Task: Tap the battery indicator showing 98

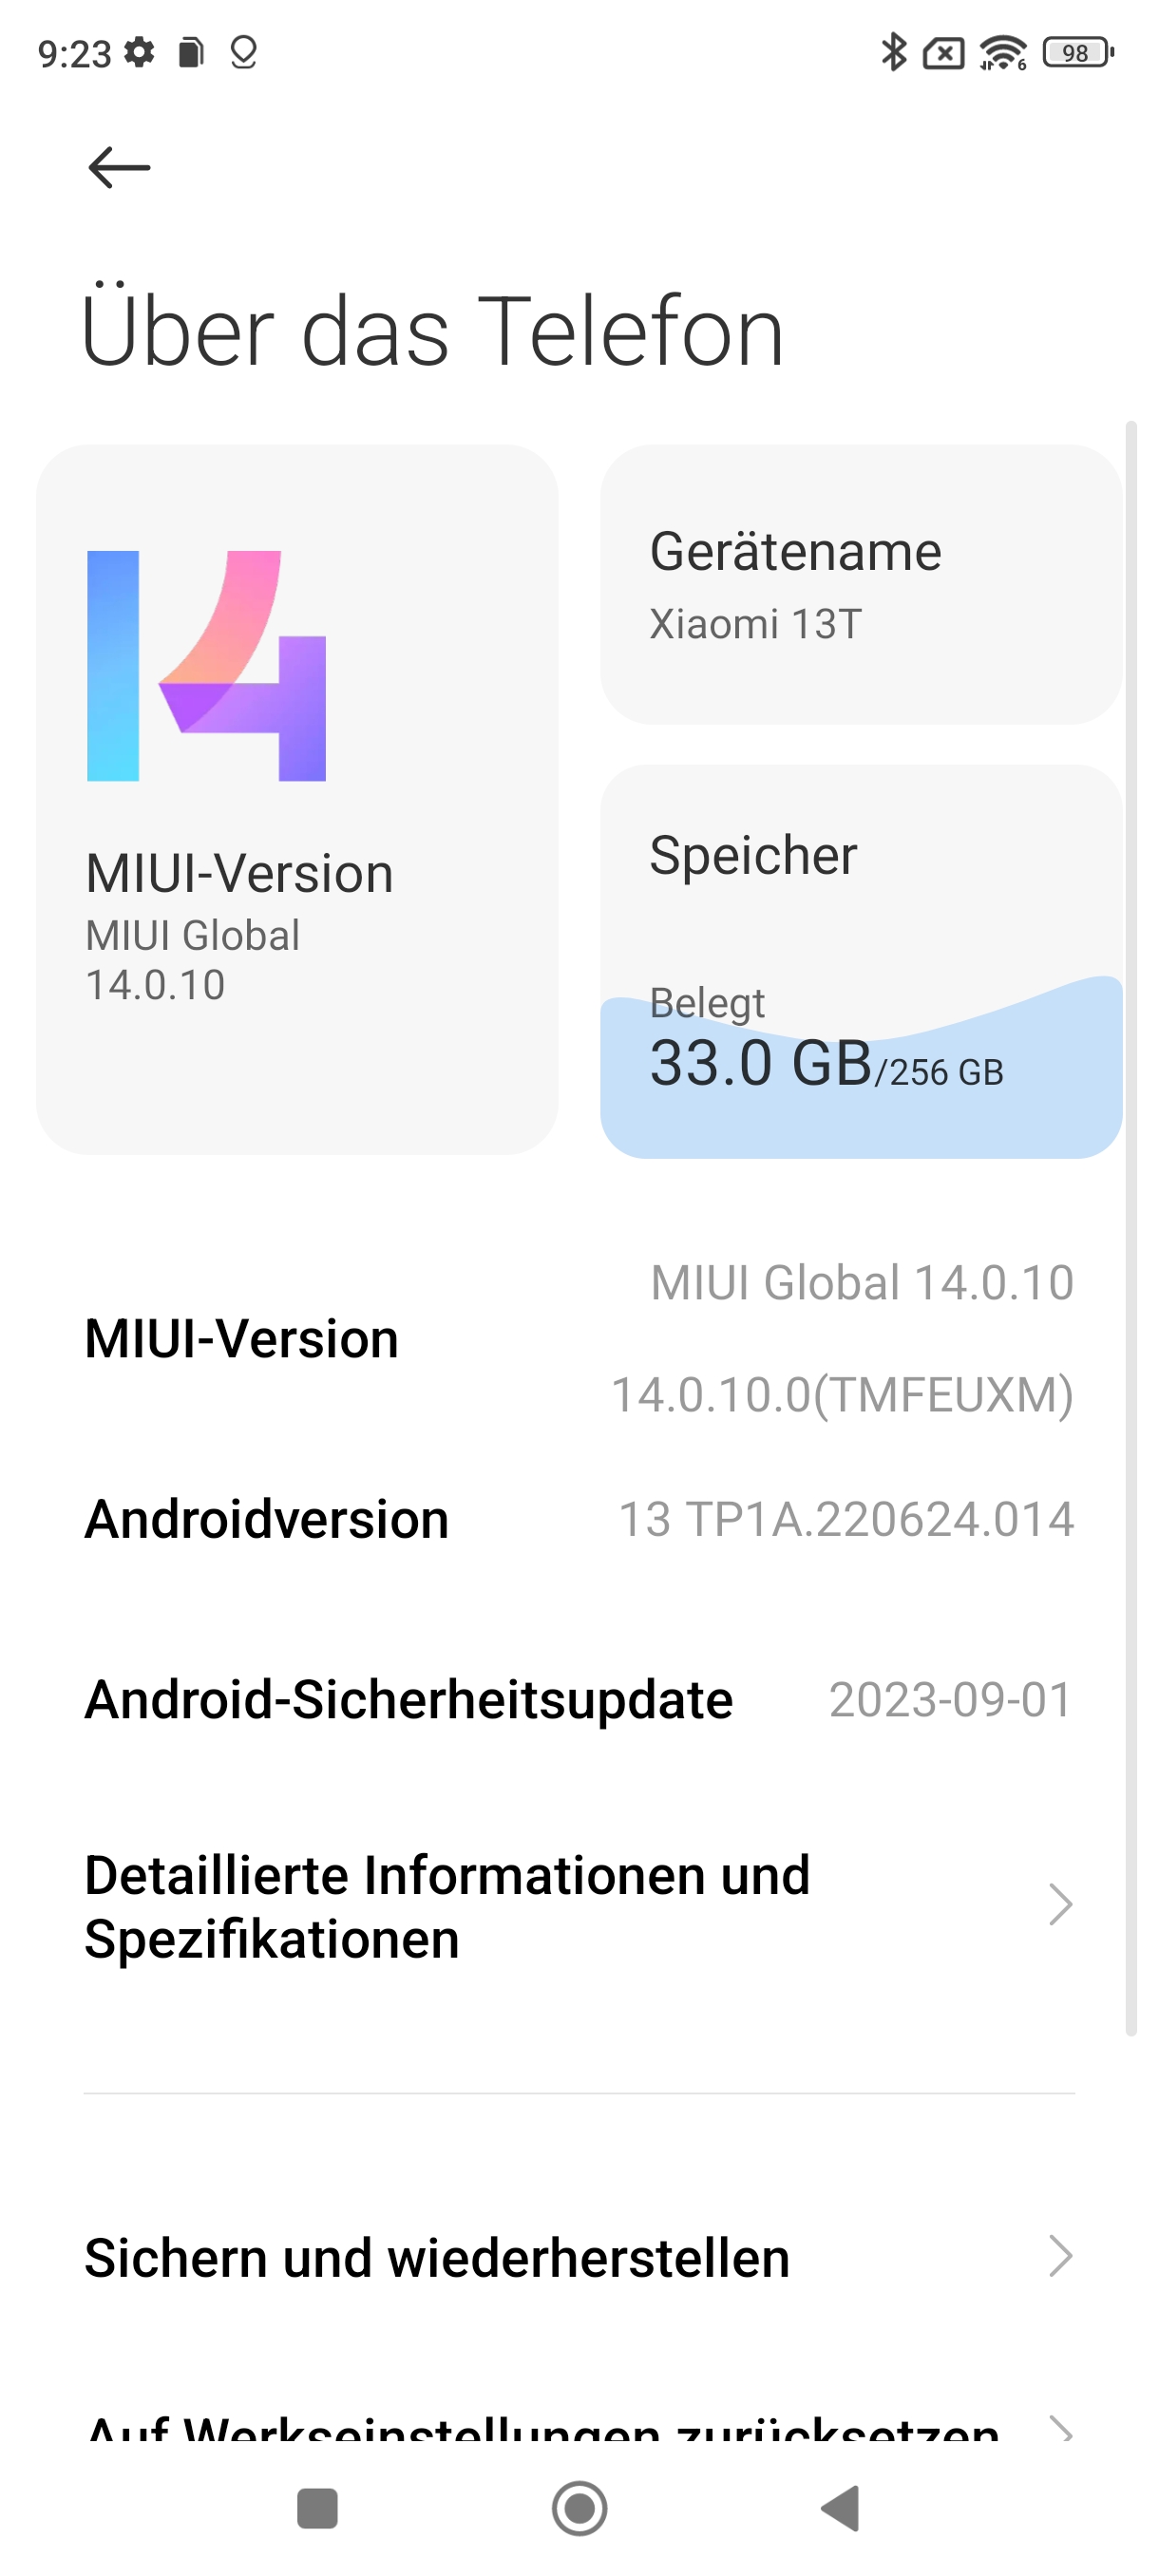Action: tap(1078, 52)
